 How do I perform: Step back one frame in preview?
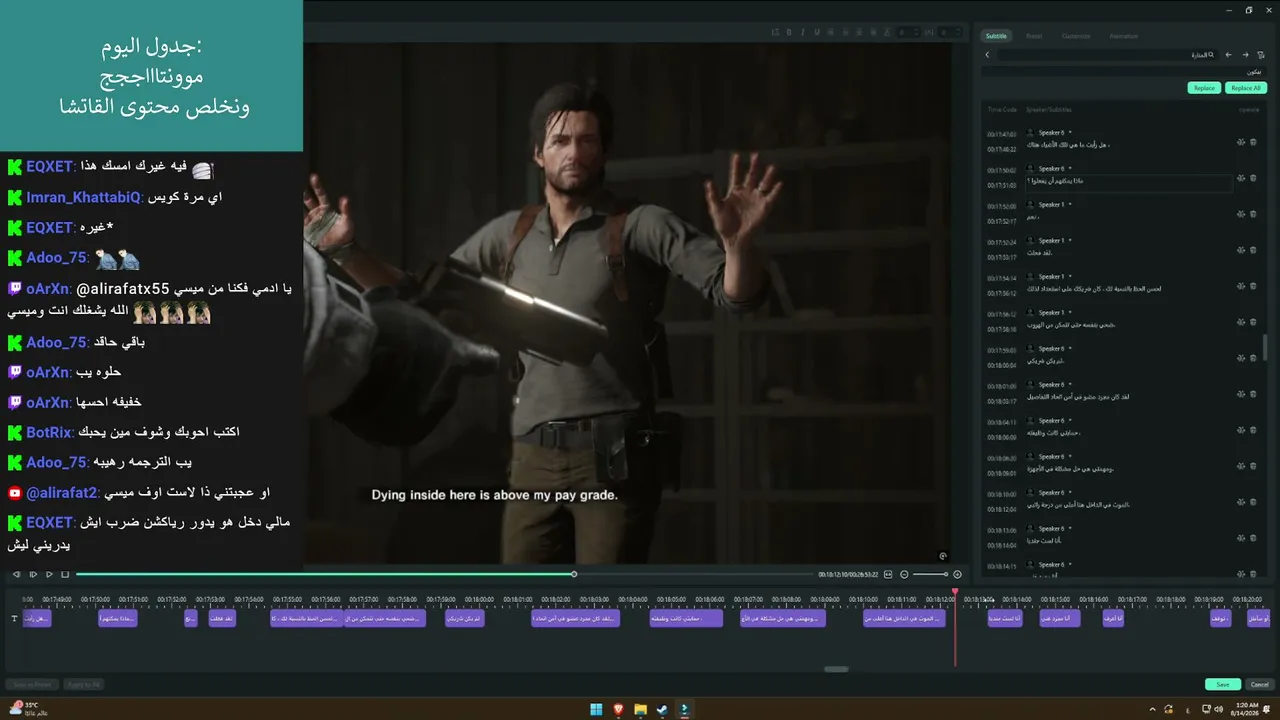17,574
